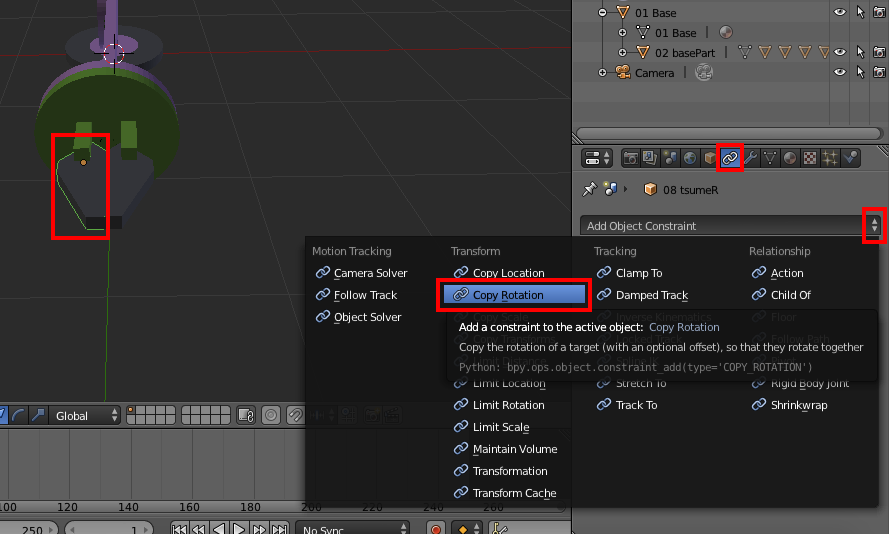Choose Follow Track constraint
The width and height of the screenshot is (889, 534).
[356, 295]
